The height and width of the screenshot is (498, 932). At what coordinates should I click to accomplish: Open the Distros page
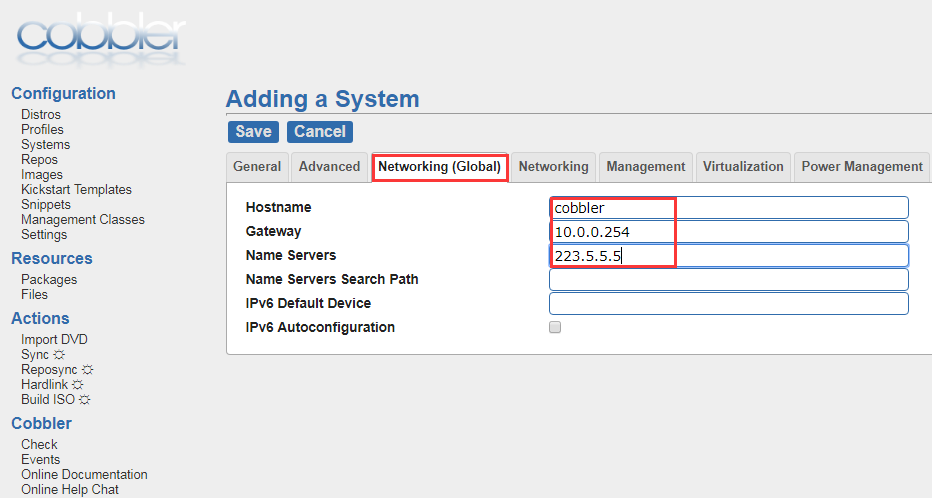click(x=41, y=114)
